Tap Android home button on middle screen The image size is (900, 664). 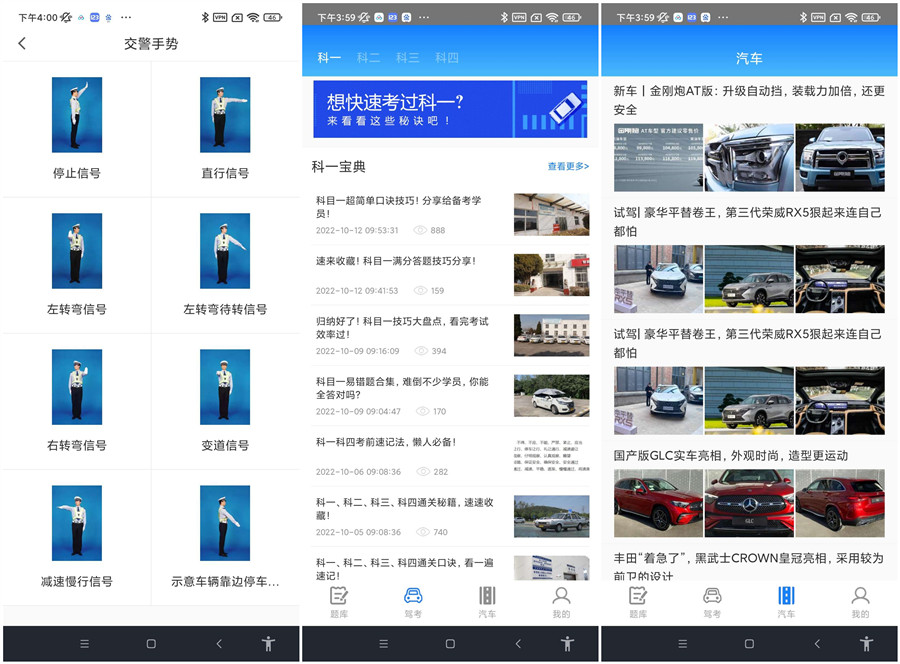pos(450,644)
